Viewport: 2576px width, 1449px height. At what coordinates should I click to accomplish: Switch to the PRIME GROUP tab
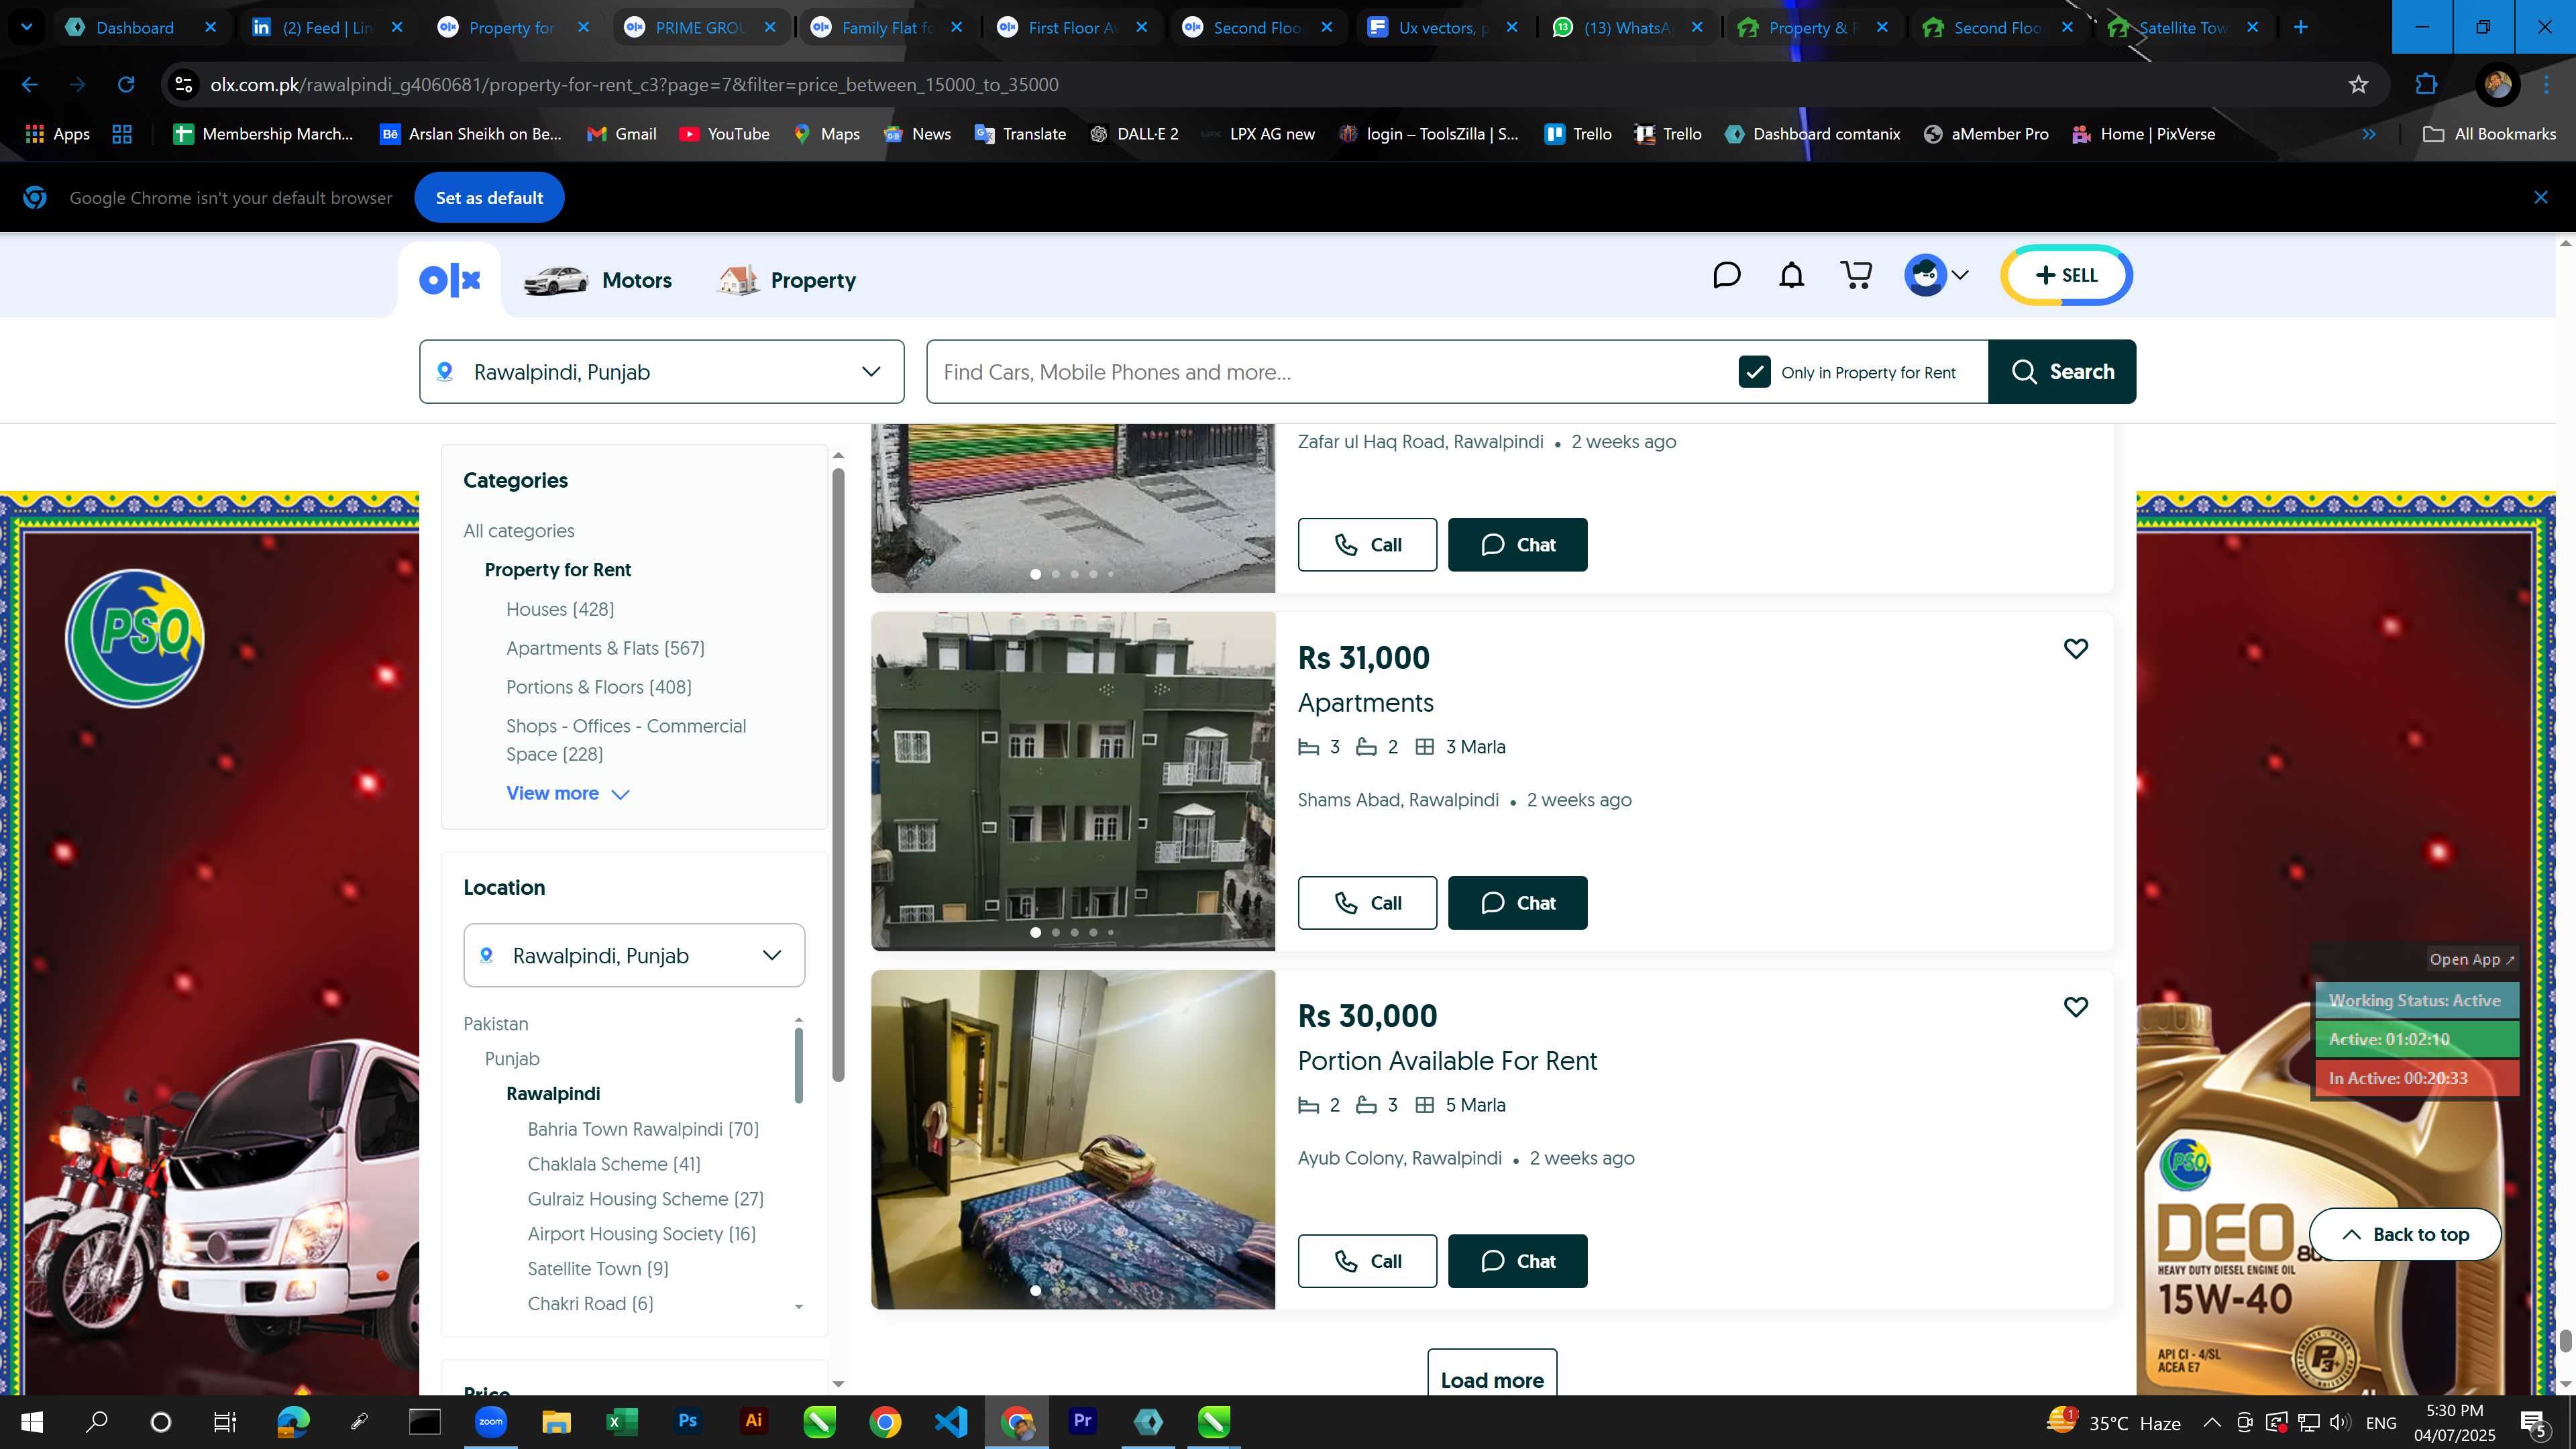[700, 27]
